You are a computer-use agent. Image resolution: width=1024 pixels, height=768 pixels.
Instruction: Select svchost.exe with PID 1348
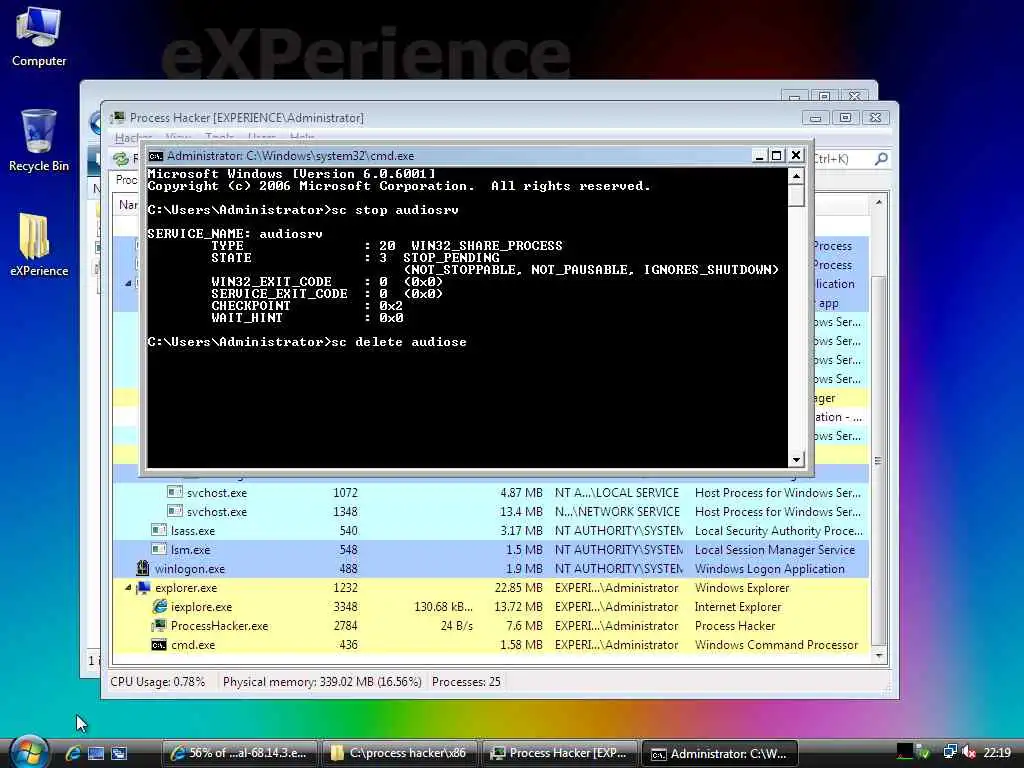click(490, 512)
